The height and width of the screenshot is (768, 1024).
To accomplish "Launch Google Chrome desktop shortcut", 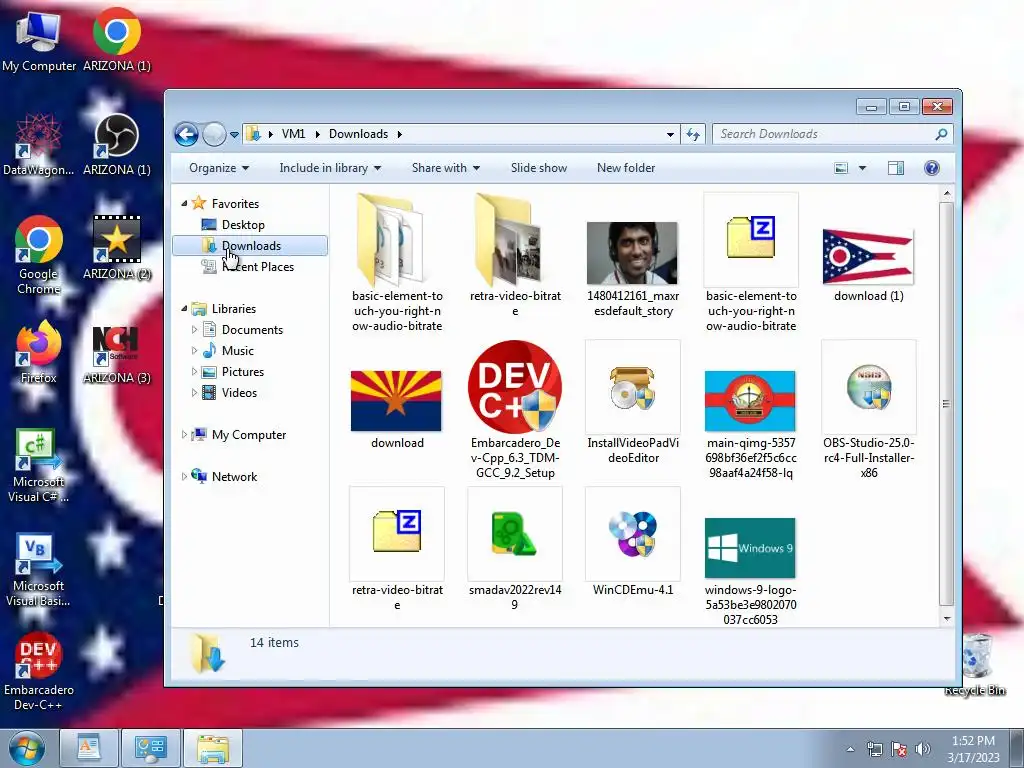I will 39,255.
